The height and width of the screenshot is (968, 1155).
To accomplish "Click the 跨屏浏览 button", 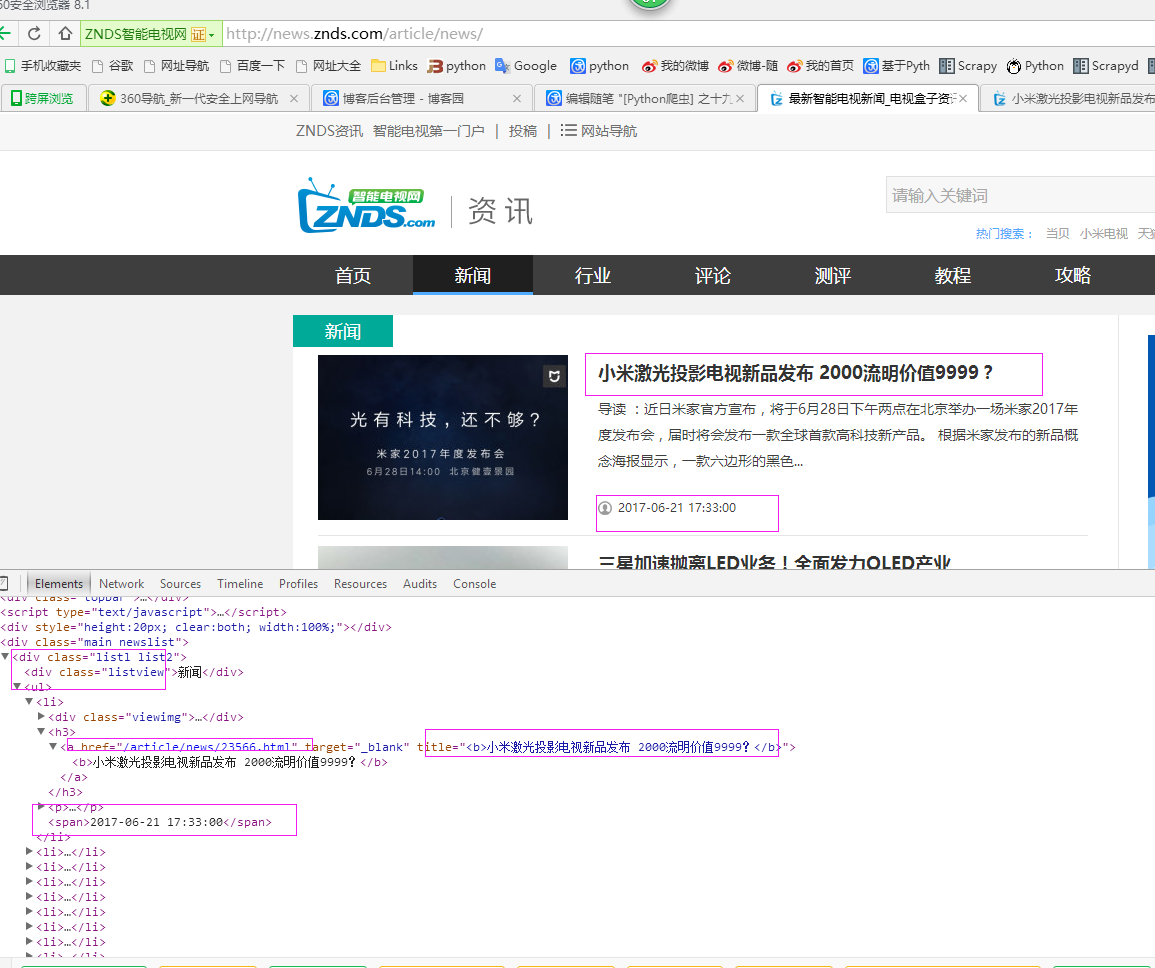I will click(x=42, y=98).
